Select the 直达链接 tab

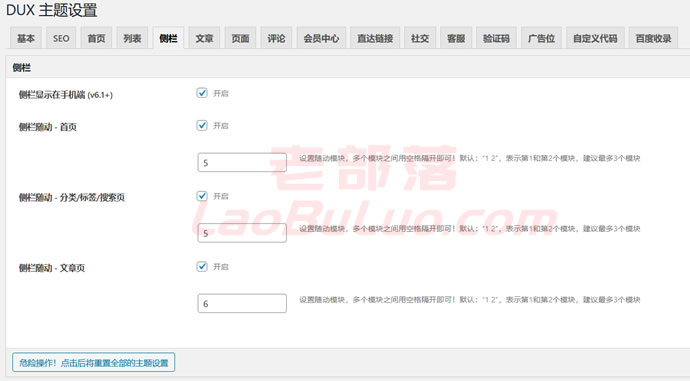pyautogui.click(x=375, y=38)
